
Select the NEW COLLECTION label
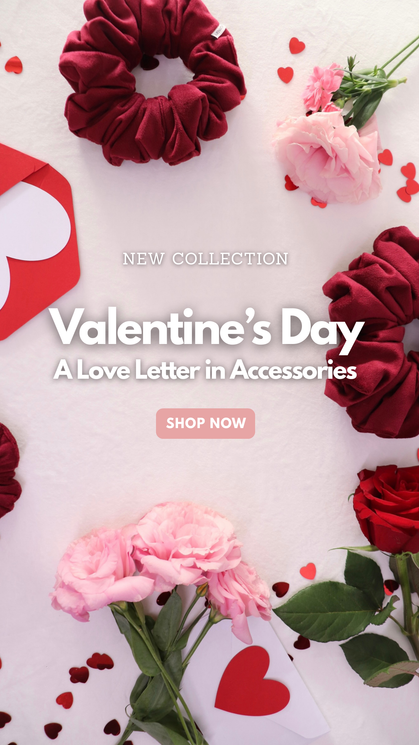tap(205, 259)
